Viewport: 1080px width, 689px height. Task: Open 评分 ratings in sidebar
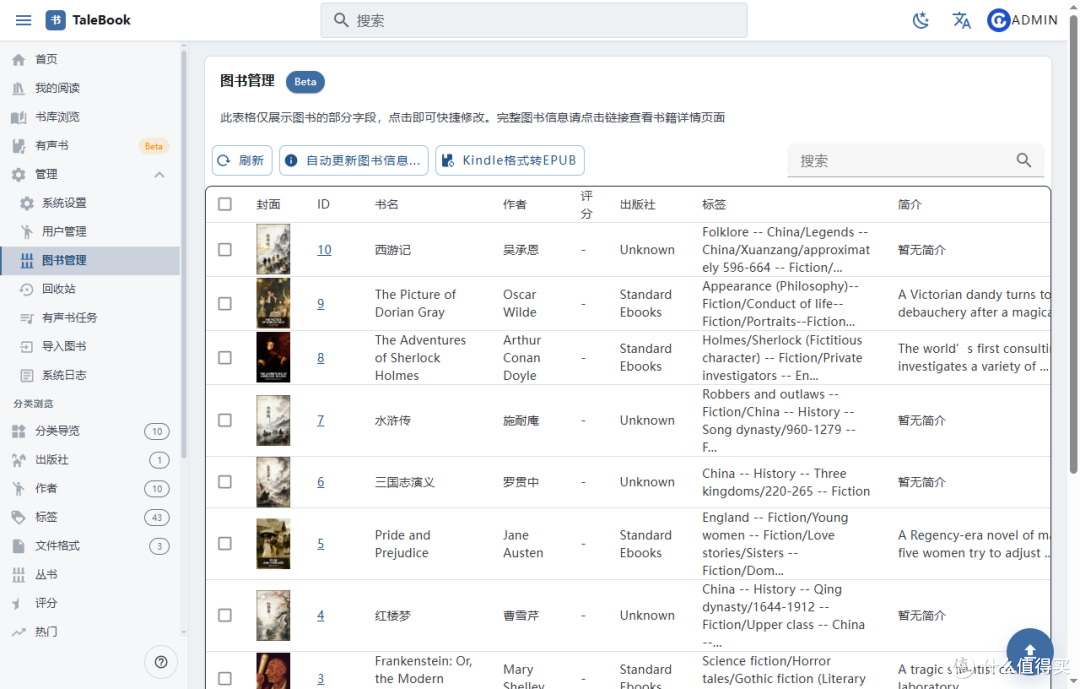pos(90,604)
